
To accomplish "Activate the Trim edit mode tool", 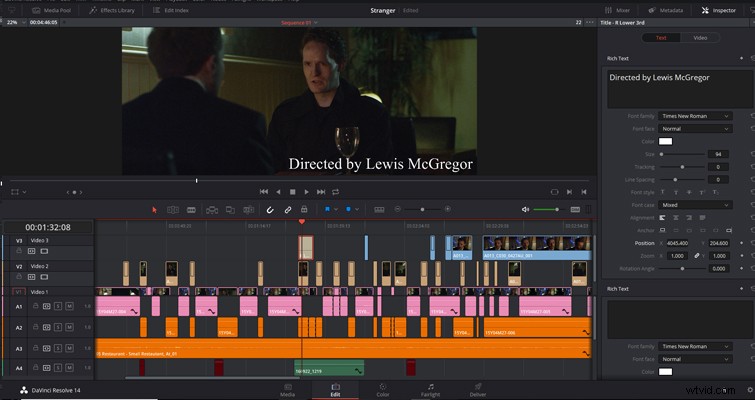I will point(173,210).
